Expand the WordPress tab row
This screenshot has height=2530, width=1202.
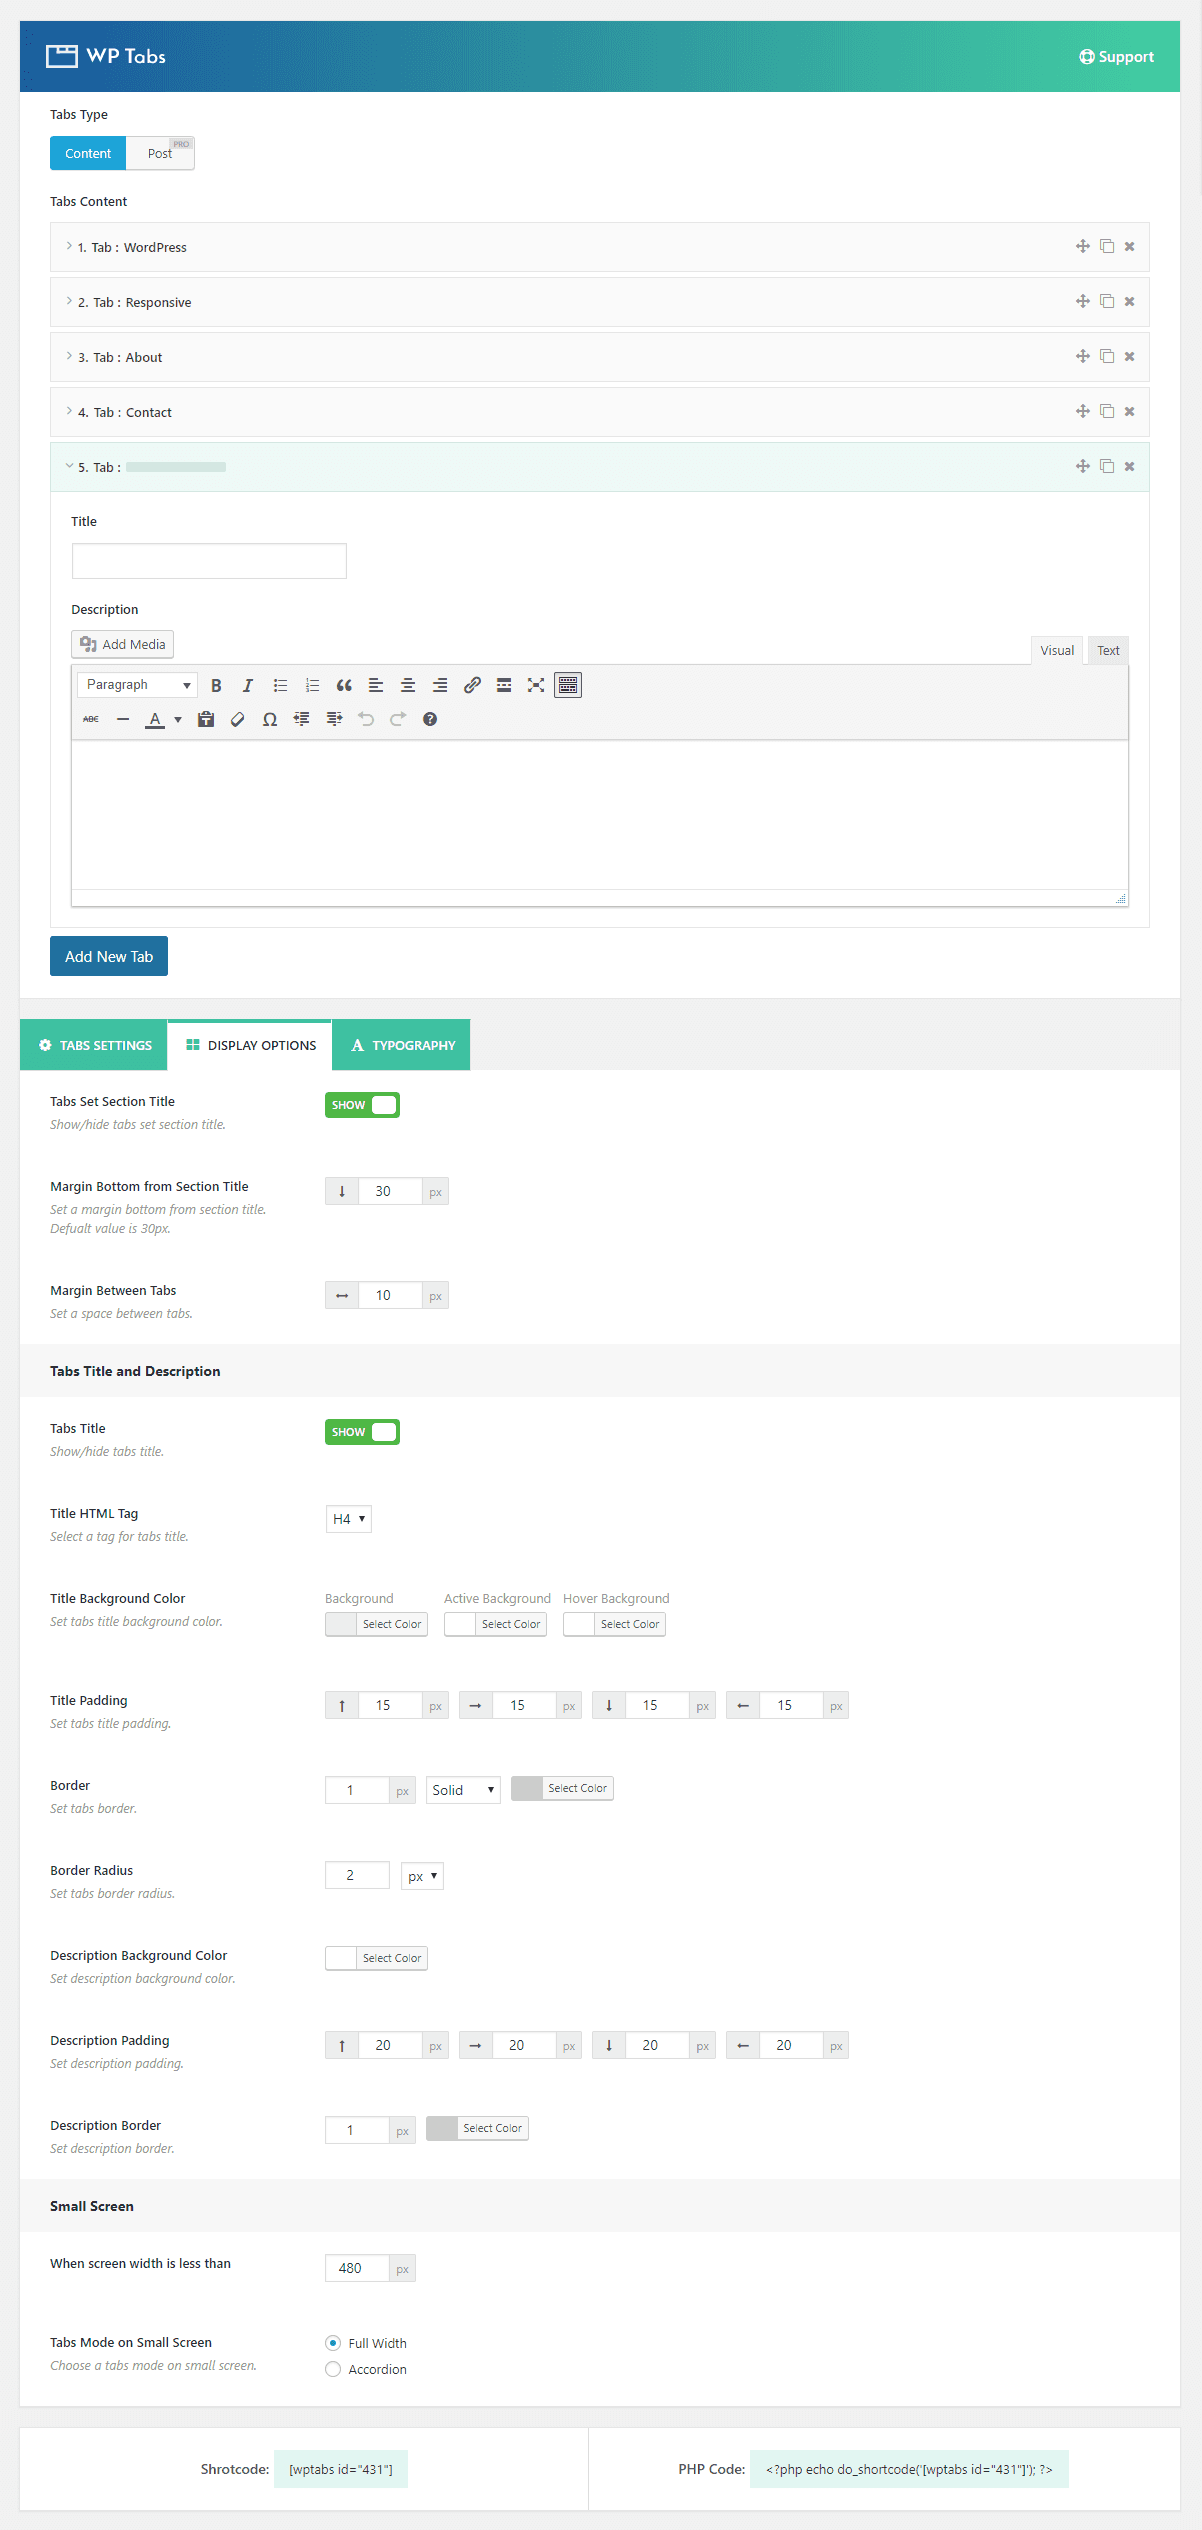600,247
